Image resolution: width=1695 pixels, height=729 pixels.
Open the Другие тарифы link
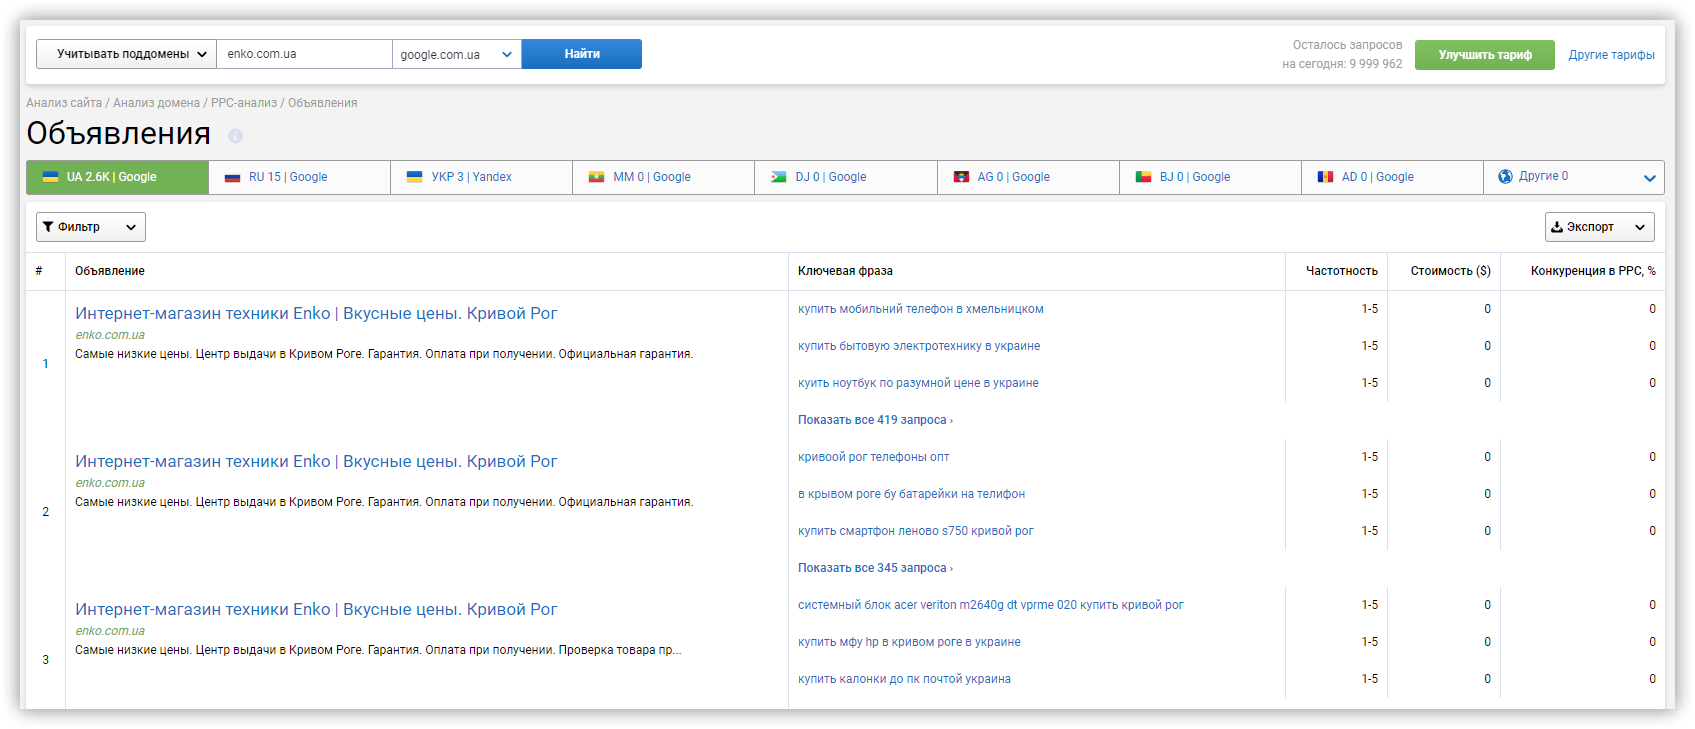click(x=1611, y=55)
